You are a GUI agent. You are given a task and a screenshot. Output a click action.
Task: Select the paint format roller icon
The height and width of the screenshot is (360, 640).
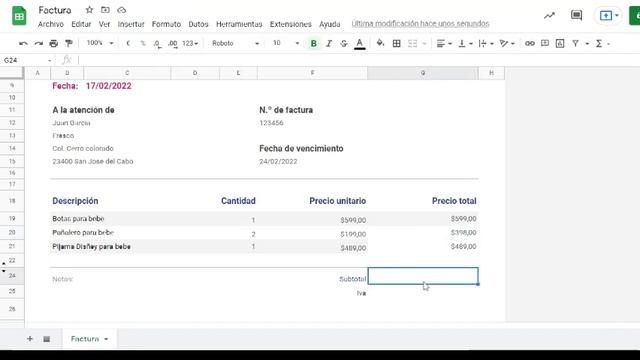[x=69, y=43]
